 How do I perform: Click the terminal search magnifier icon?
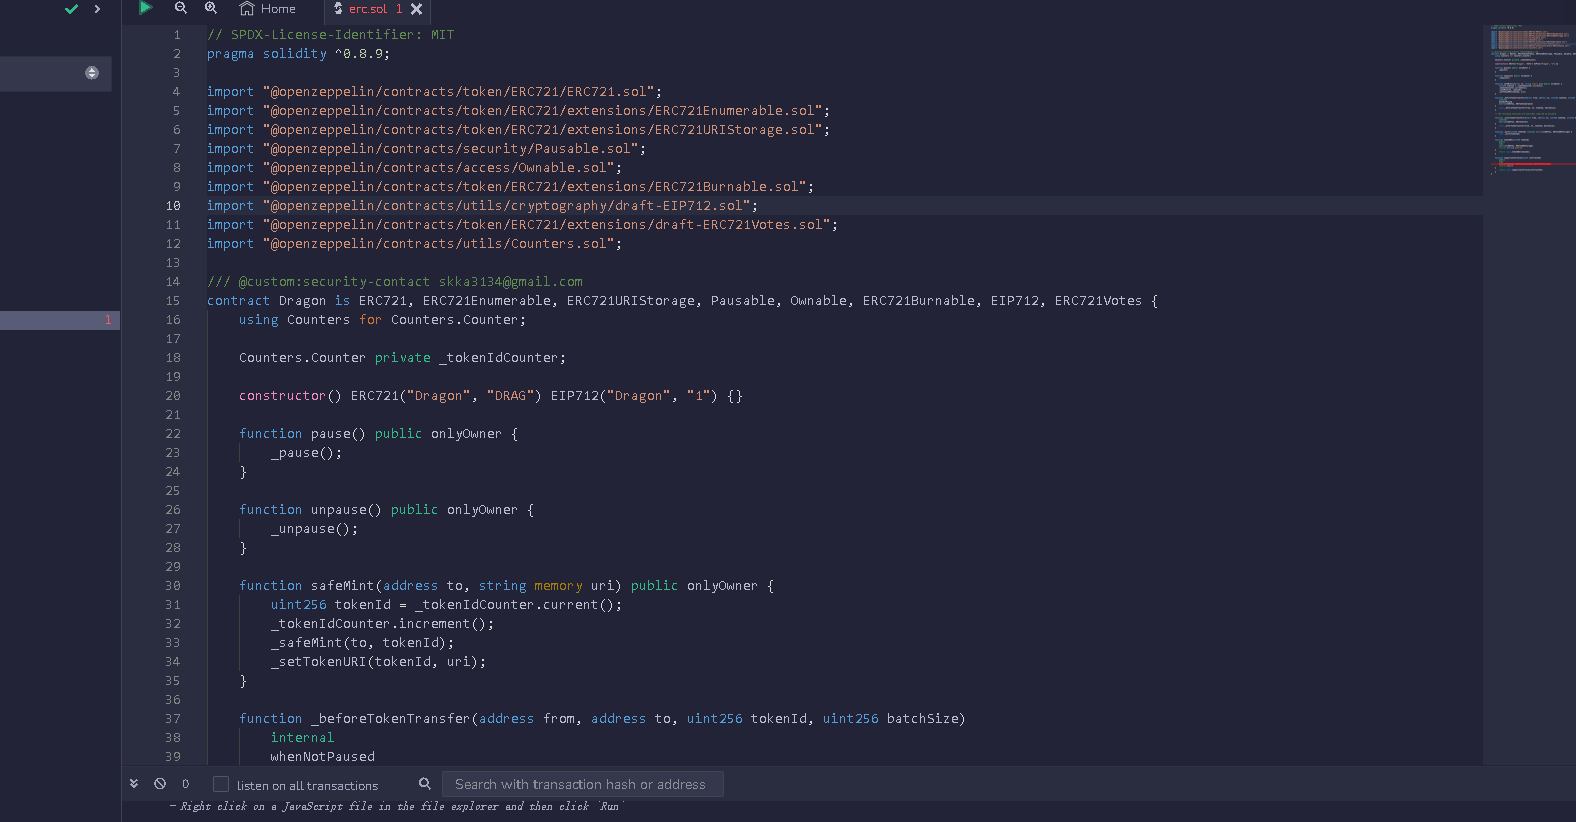tap(425, 784)
